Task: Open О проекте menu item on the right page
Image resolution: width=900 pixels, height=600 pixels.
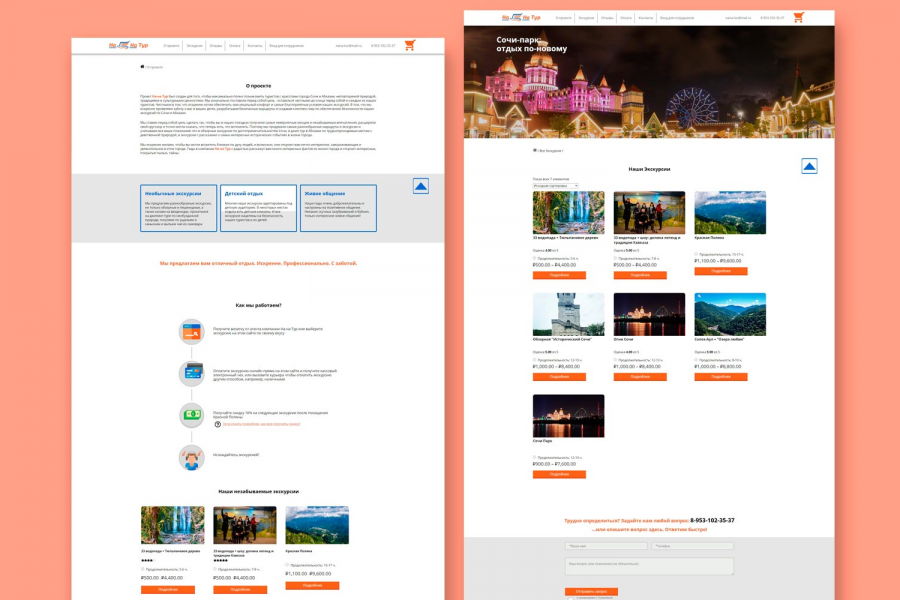Action: coord(564,18)
